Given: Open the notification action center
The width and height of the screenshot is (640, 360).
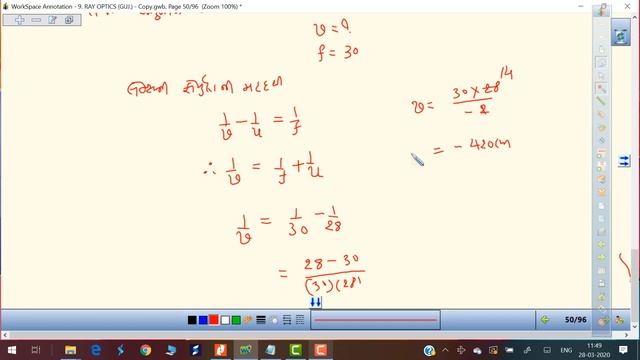Looking at the screenshot, I should 623,350.
